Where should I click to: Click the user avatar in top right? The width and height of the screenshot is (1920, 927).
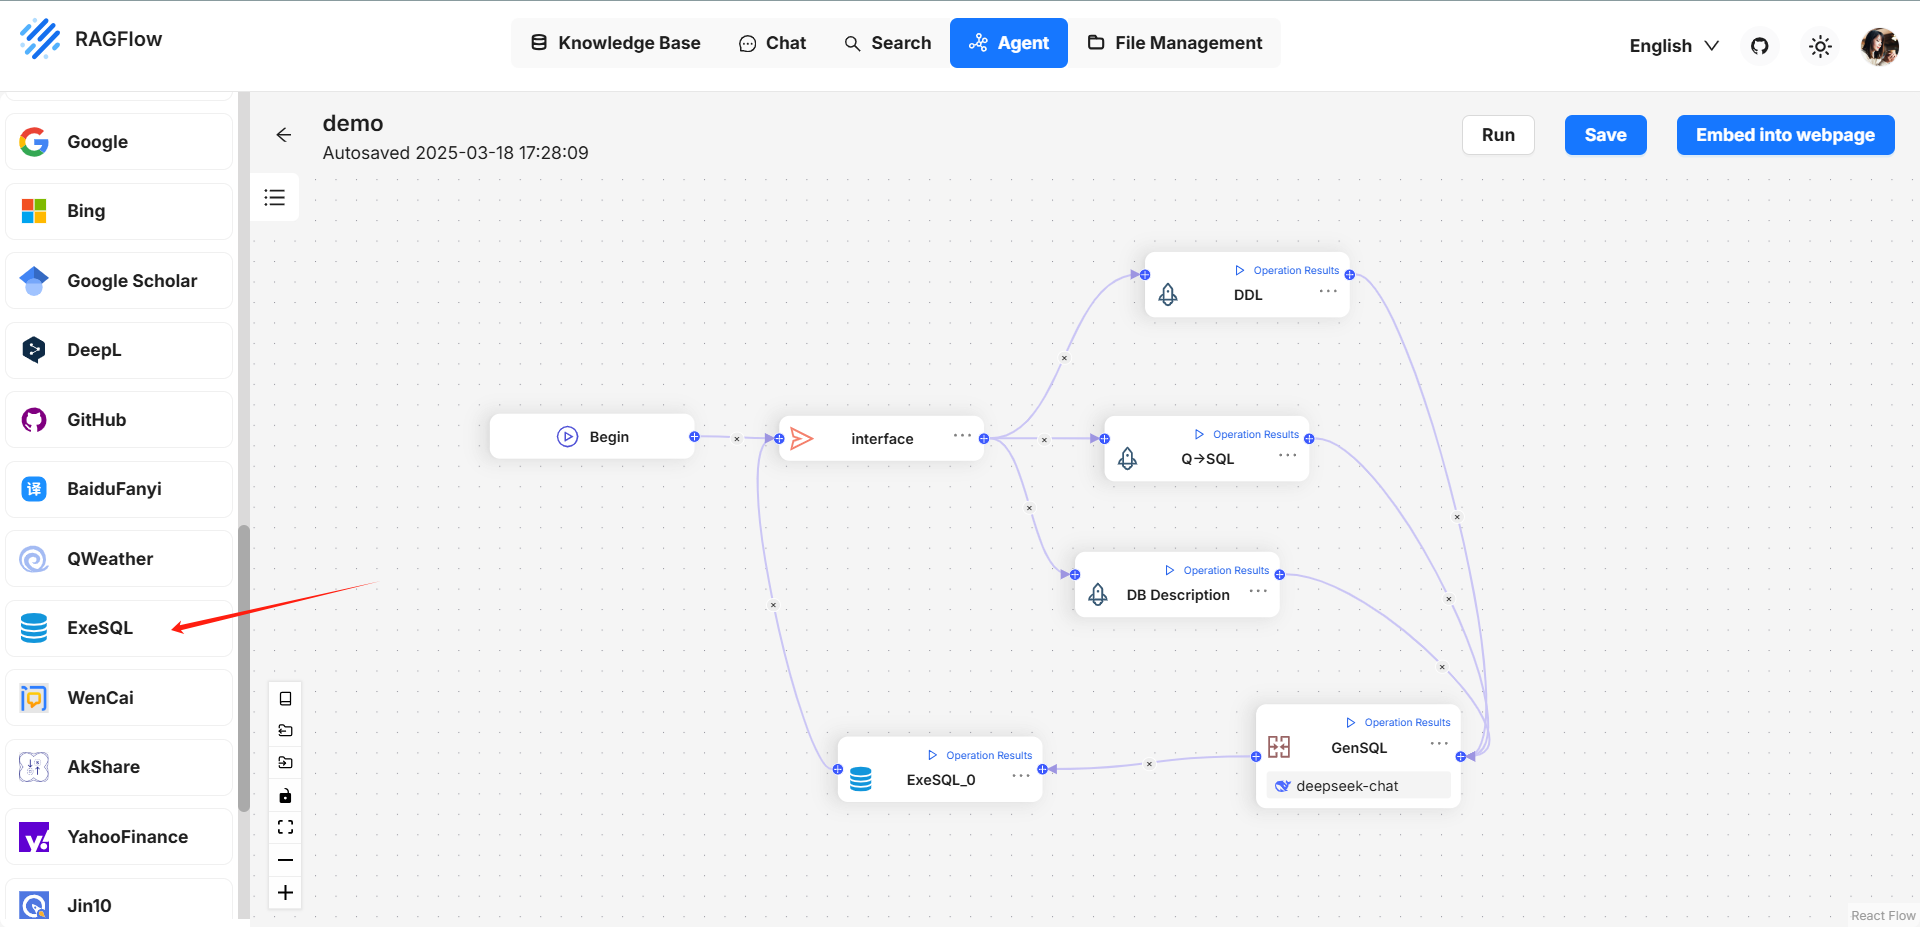click(x=1879, y=46)
